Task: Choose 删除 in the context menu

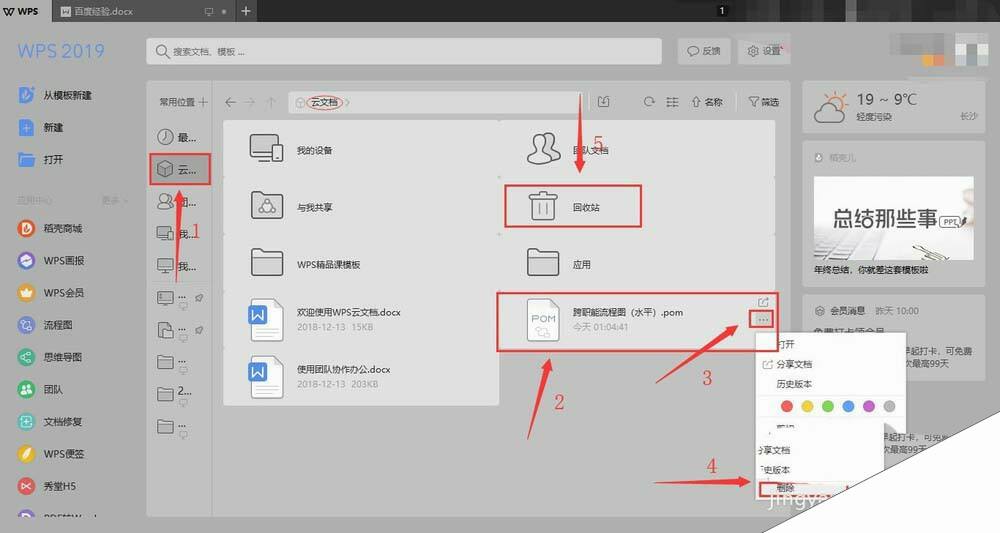Action: tap(786, 488)
